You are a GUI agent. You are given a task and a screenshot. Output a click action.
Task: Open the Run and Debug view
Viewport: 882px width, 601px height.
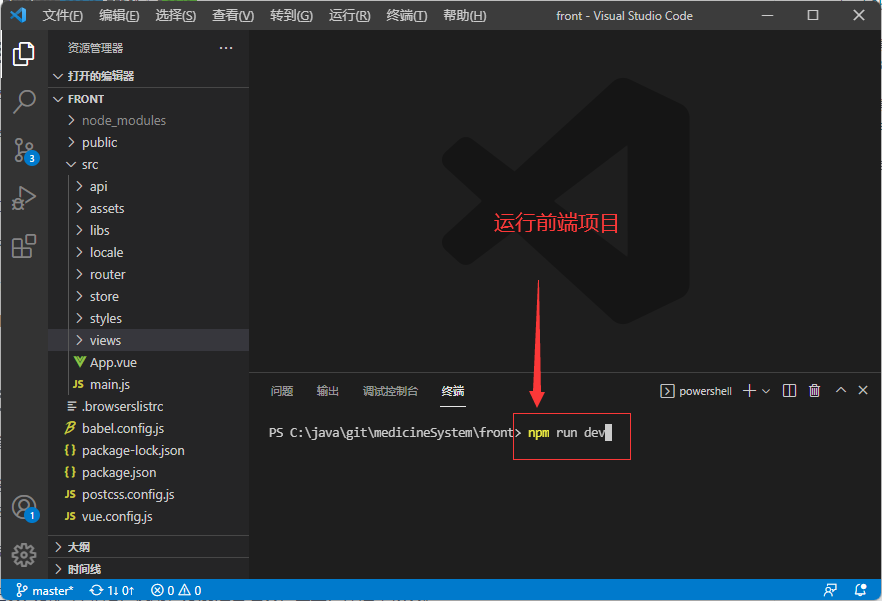click(x=24, y=198)
